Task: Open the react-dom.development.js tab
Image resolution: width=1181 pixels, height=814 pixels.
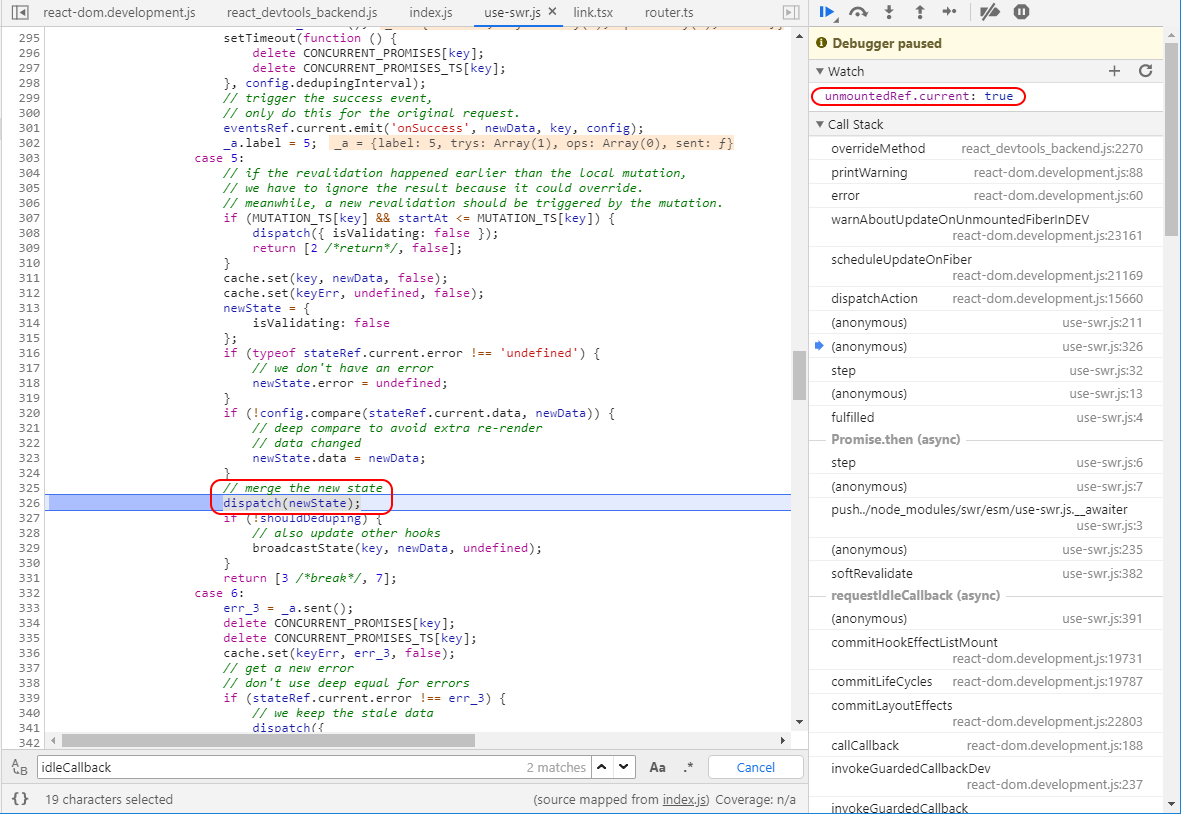Action: pyautogui.click(x=119, y=12)
